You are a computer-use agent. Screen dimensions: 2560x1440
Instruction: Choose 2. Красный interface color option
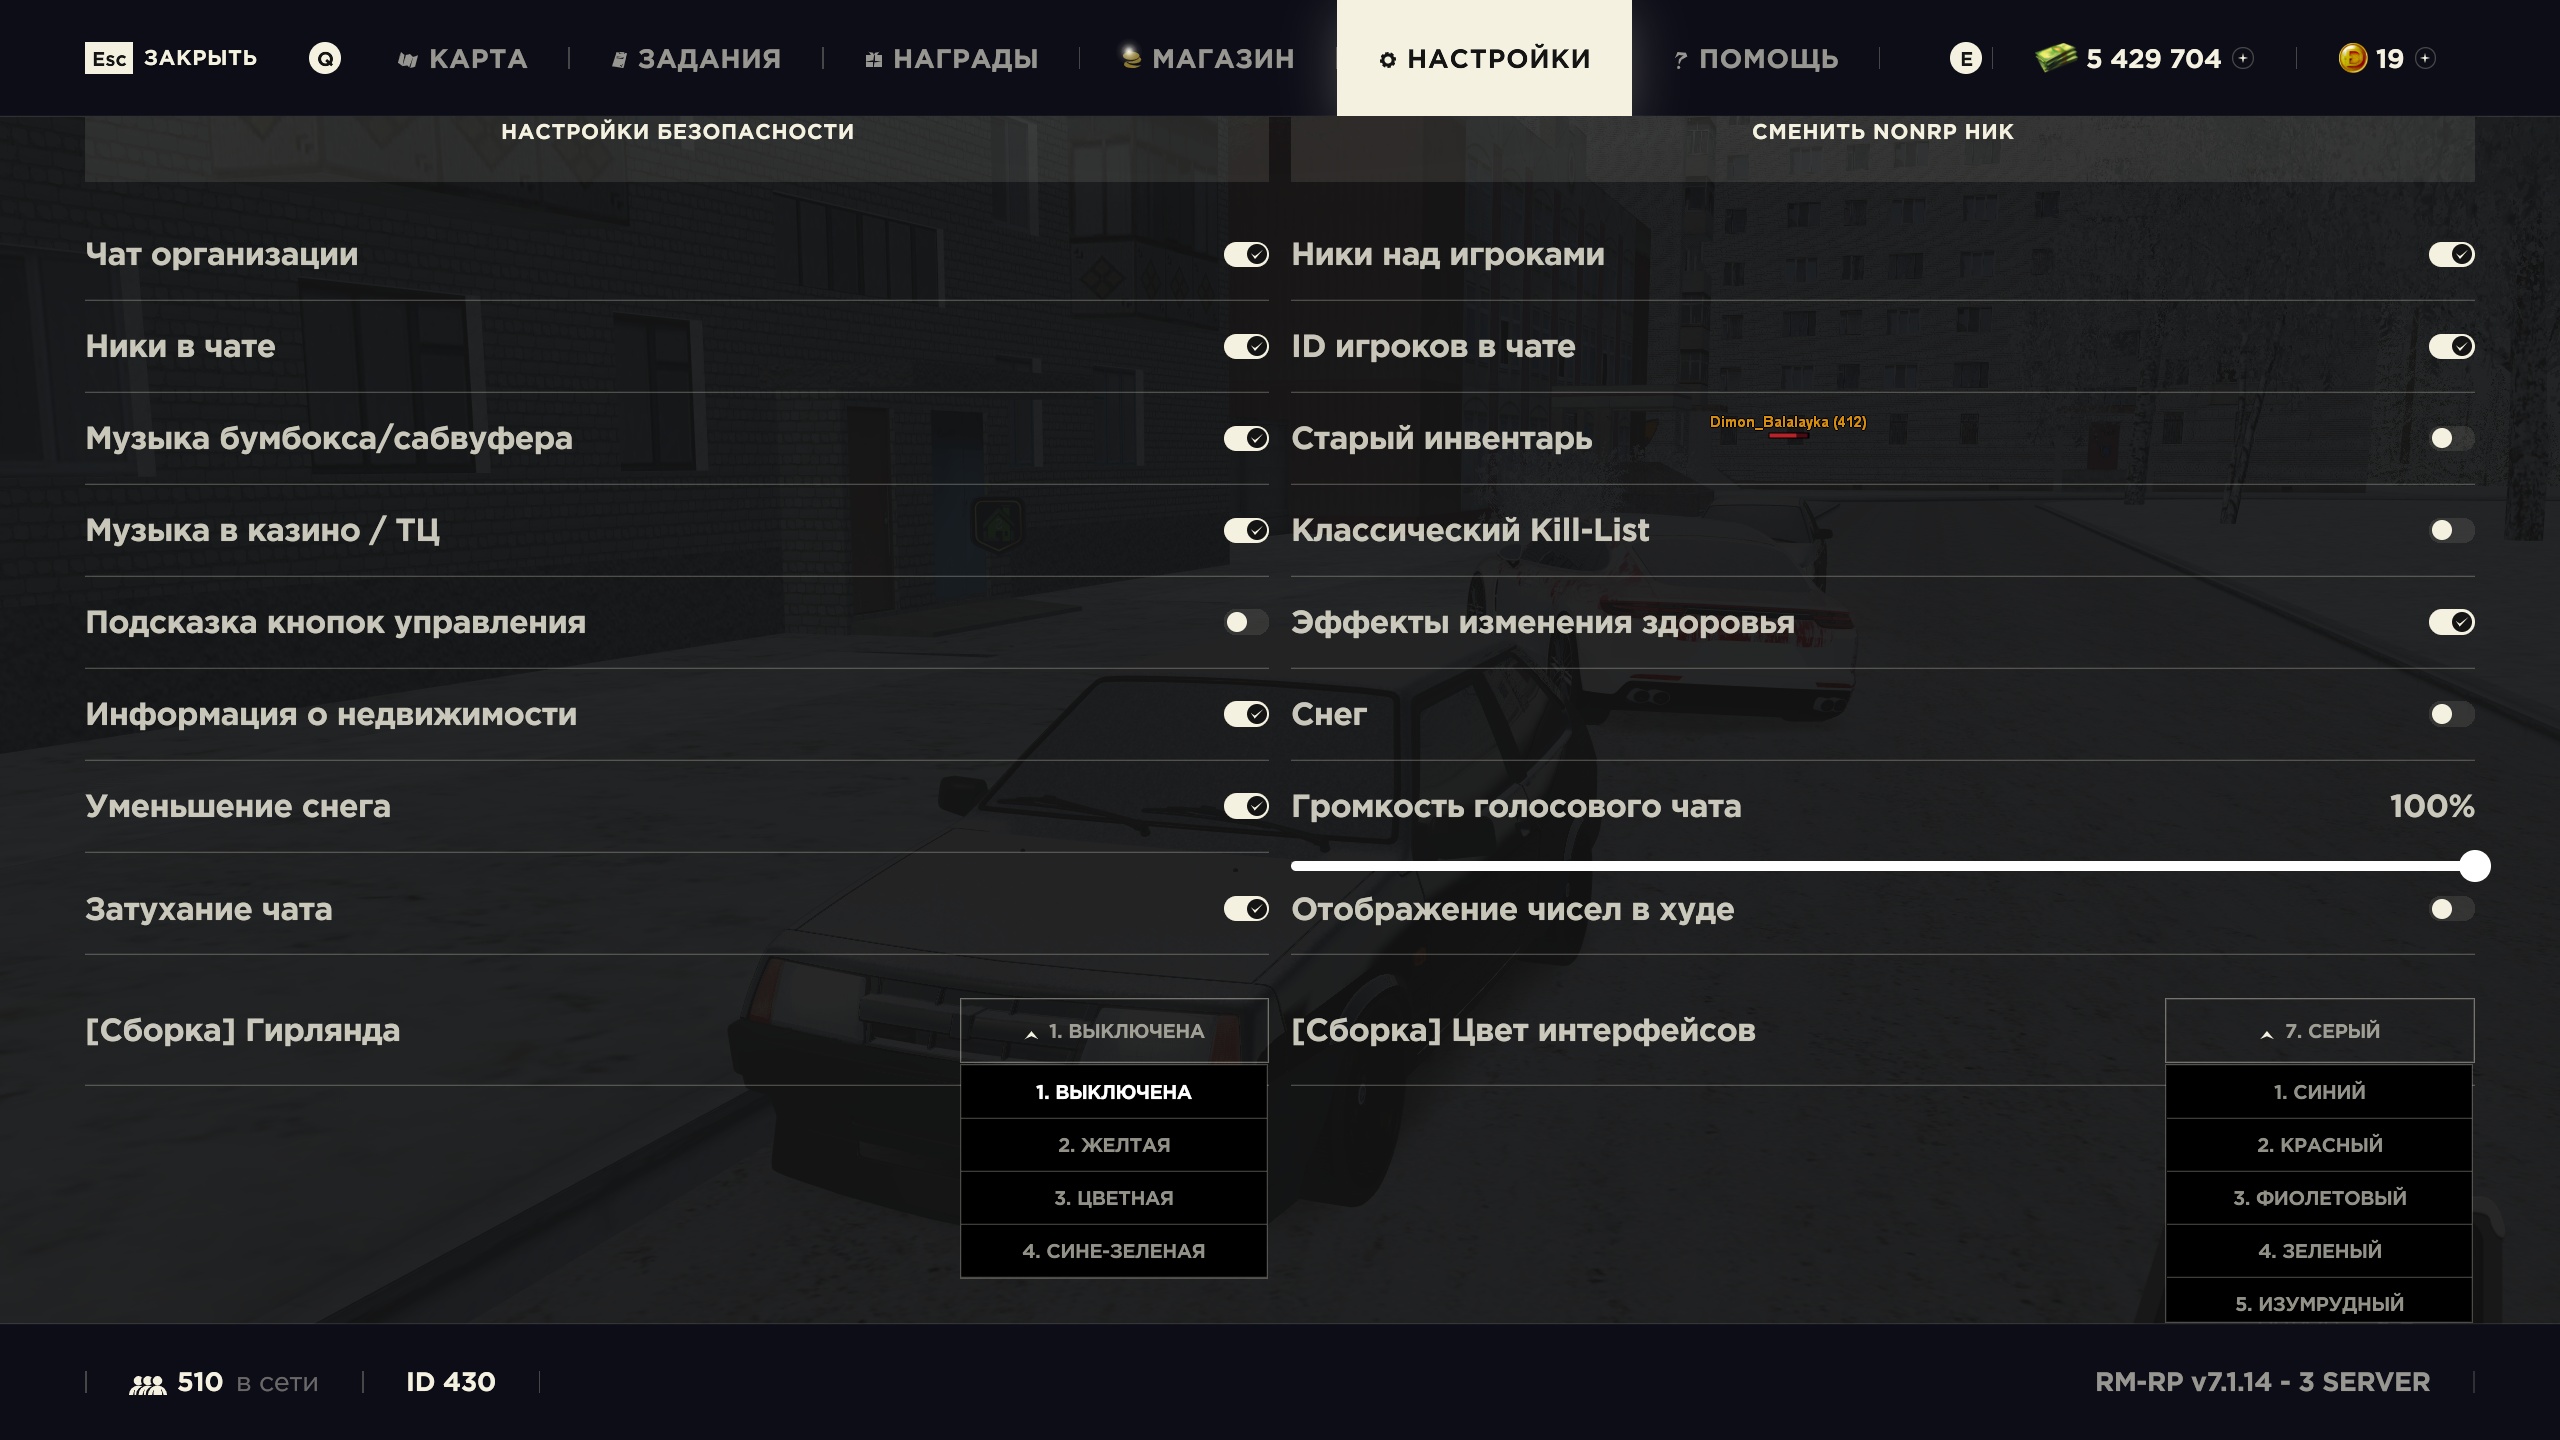2319,1145
